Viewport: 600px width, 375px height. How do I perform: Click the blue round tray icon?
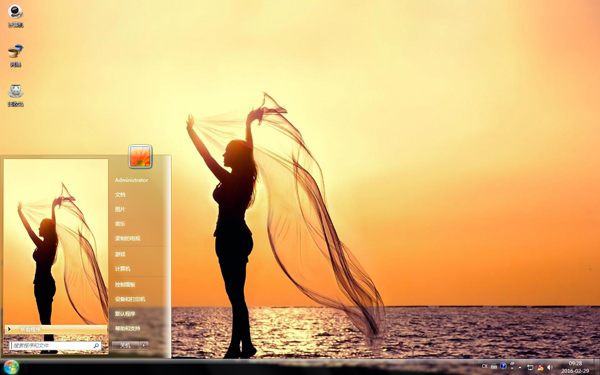coord(503,367)
